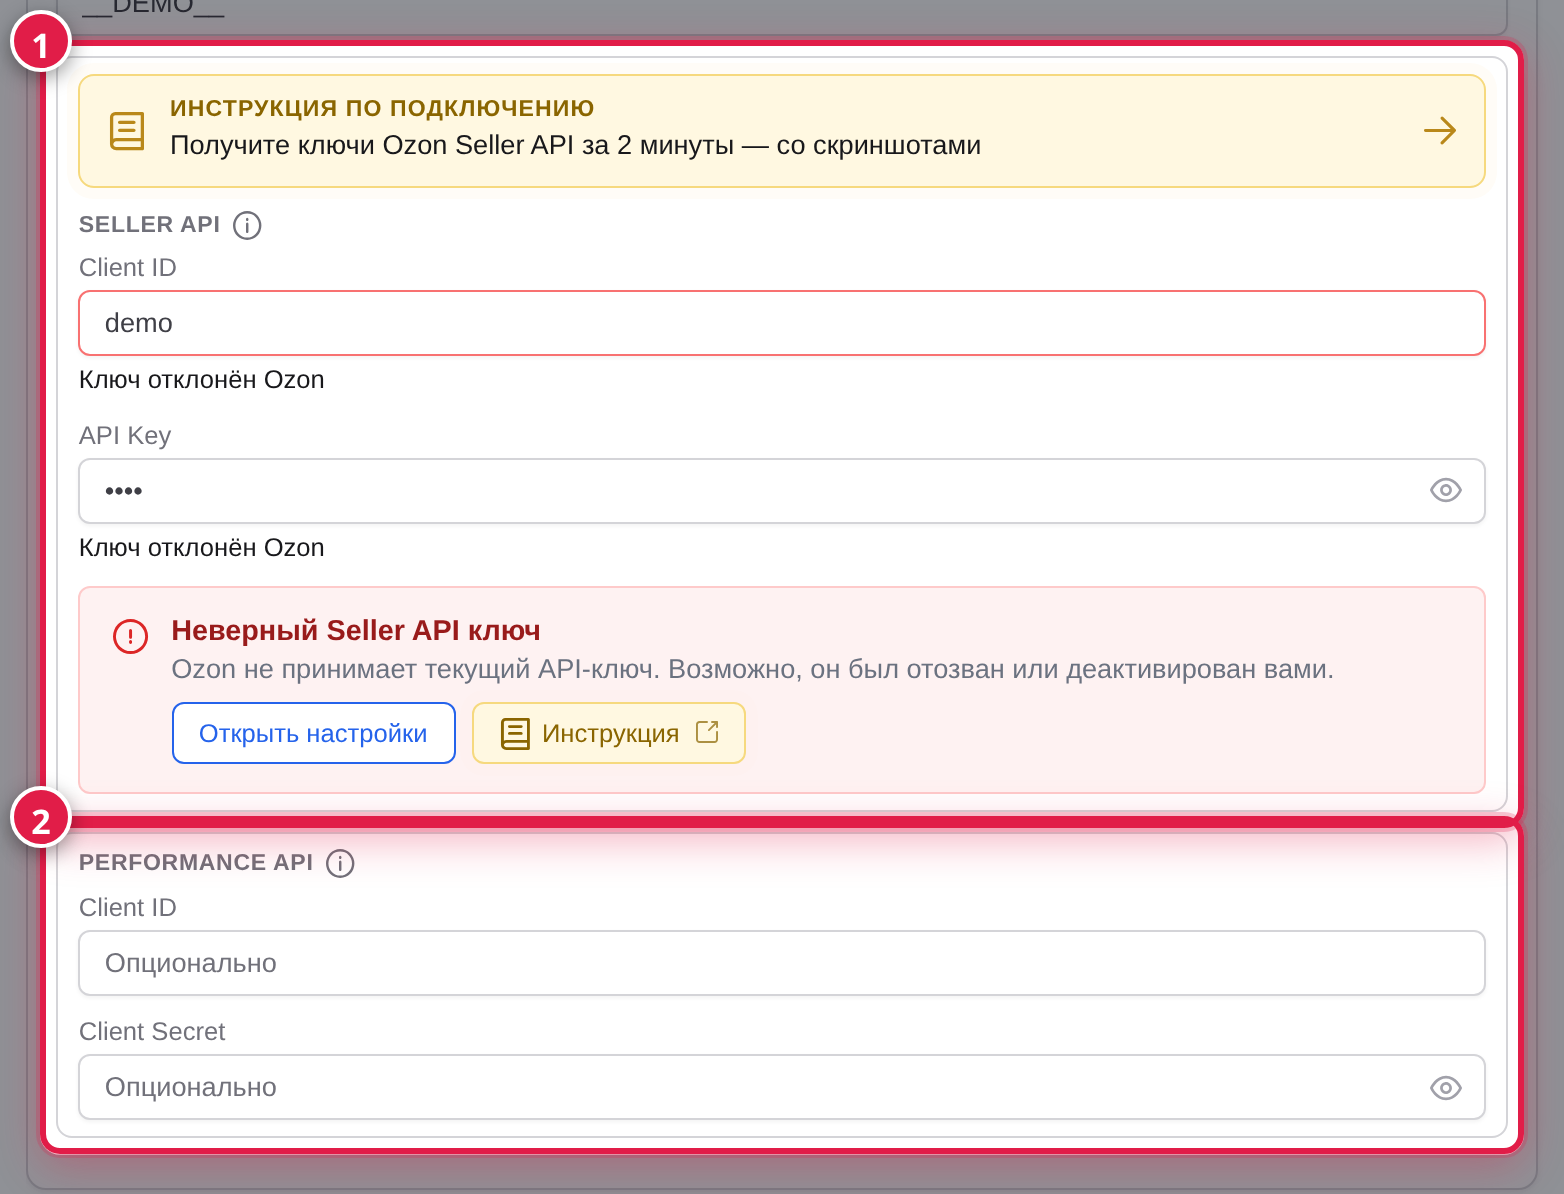Show info tooltip for Seller API
1564x1194 pixels.
pos(247,225)
